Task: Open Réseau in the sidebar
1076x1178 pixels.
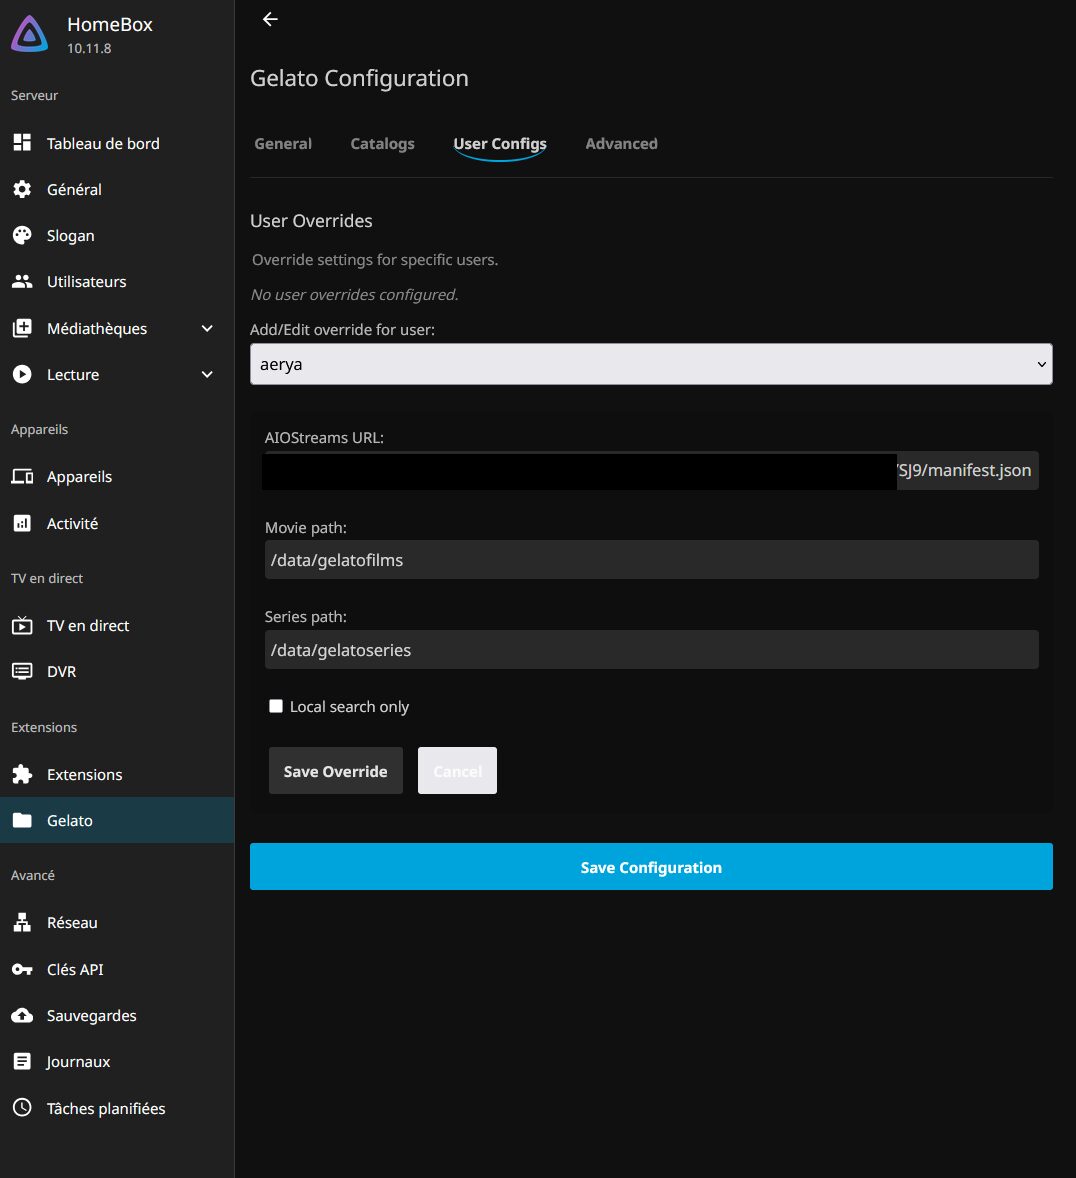Action: [x=117, y=922]
